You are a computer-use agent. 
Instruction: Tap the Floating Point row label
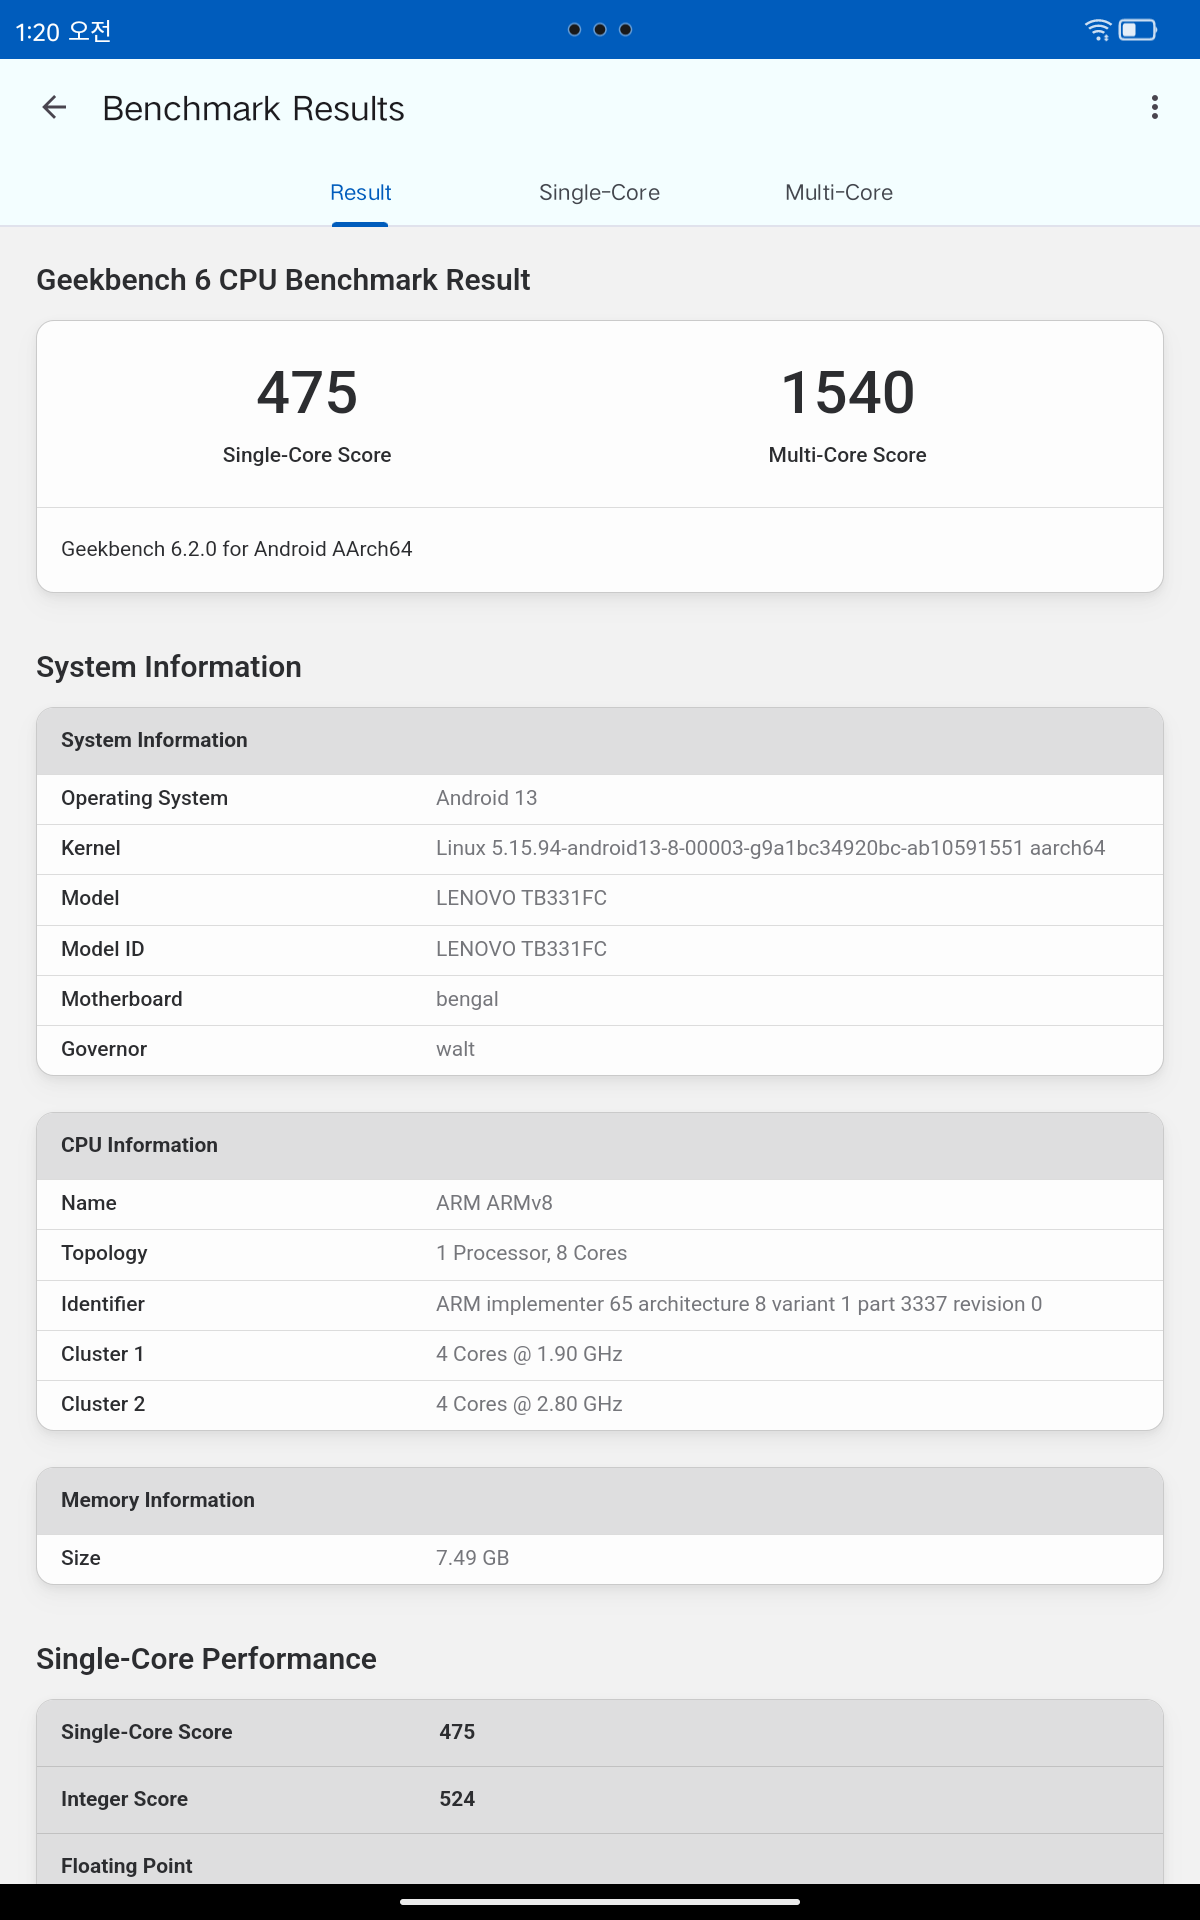[x=127, y=1866]
